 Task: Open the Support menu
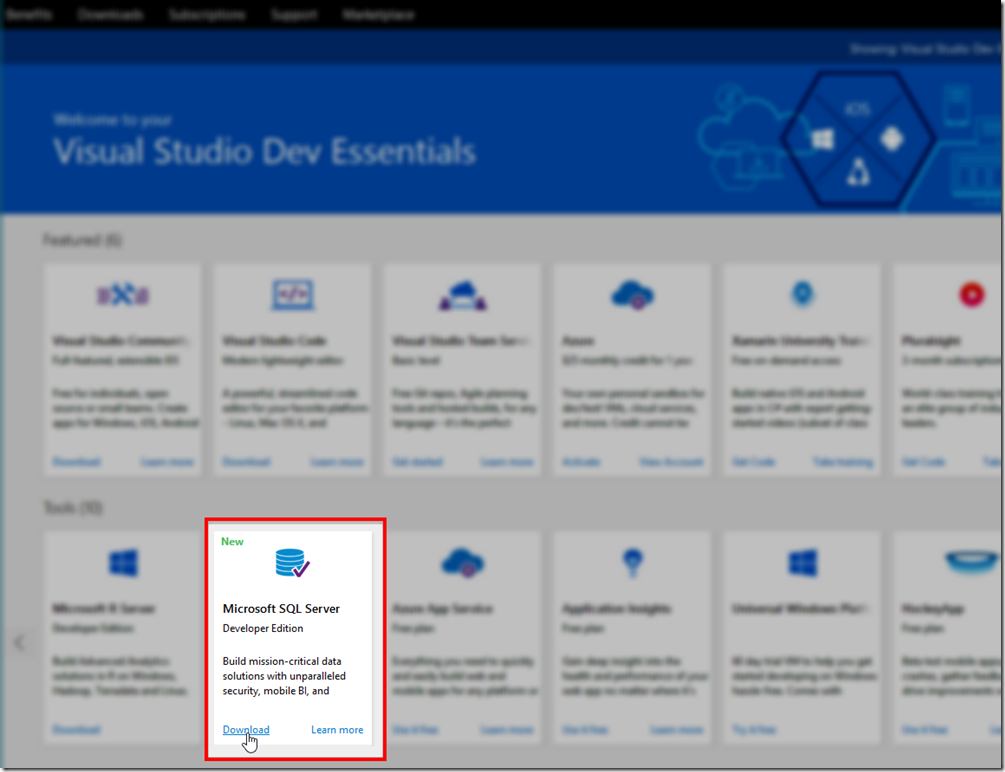point(294,14)
